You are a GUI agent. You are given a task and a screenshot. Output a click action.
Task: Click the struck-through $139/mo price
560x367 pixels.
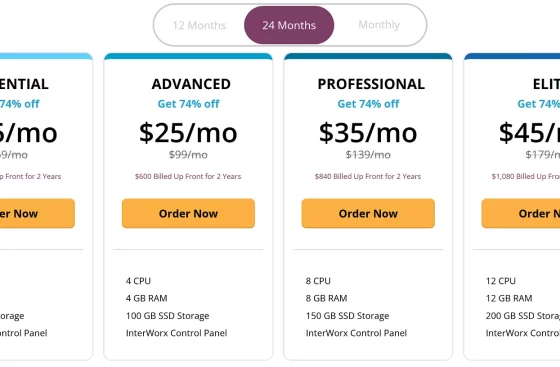click(x=368, y=155)
